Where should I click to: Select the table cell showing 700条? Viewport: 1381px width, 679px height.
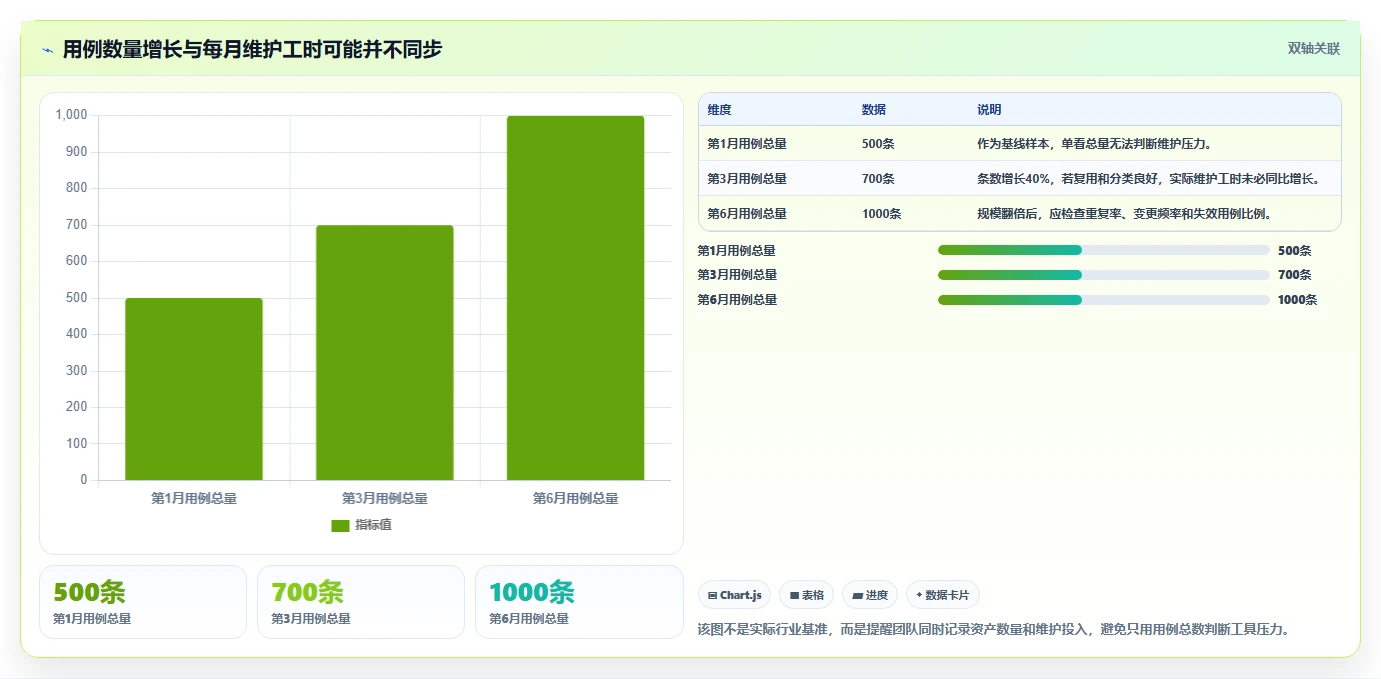878,179
